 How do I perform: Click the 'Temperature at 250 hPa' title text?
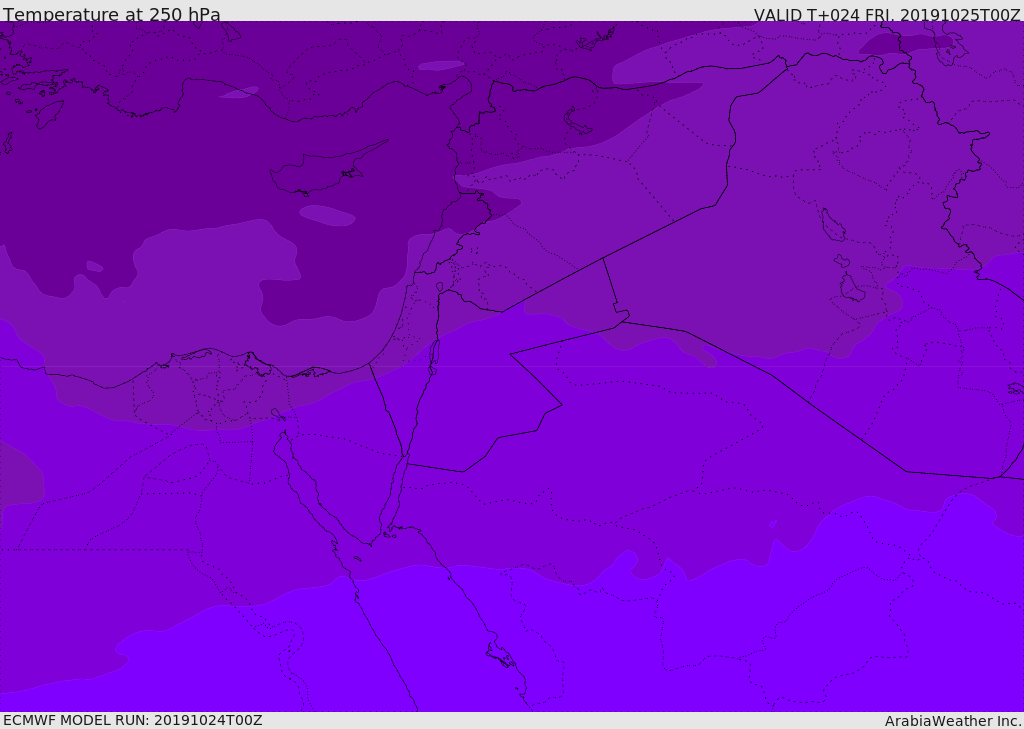[112, 14]
